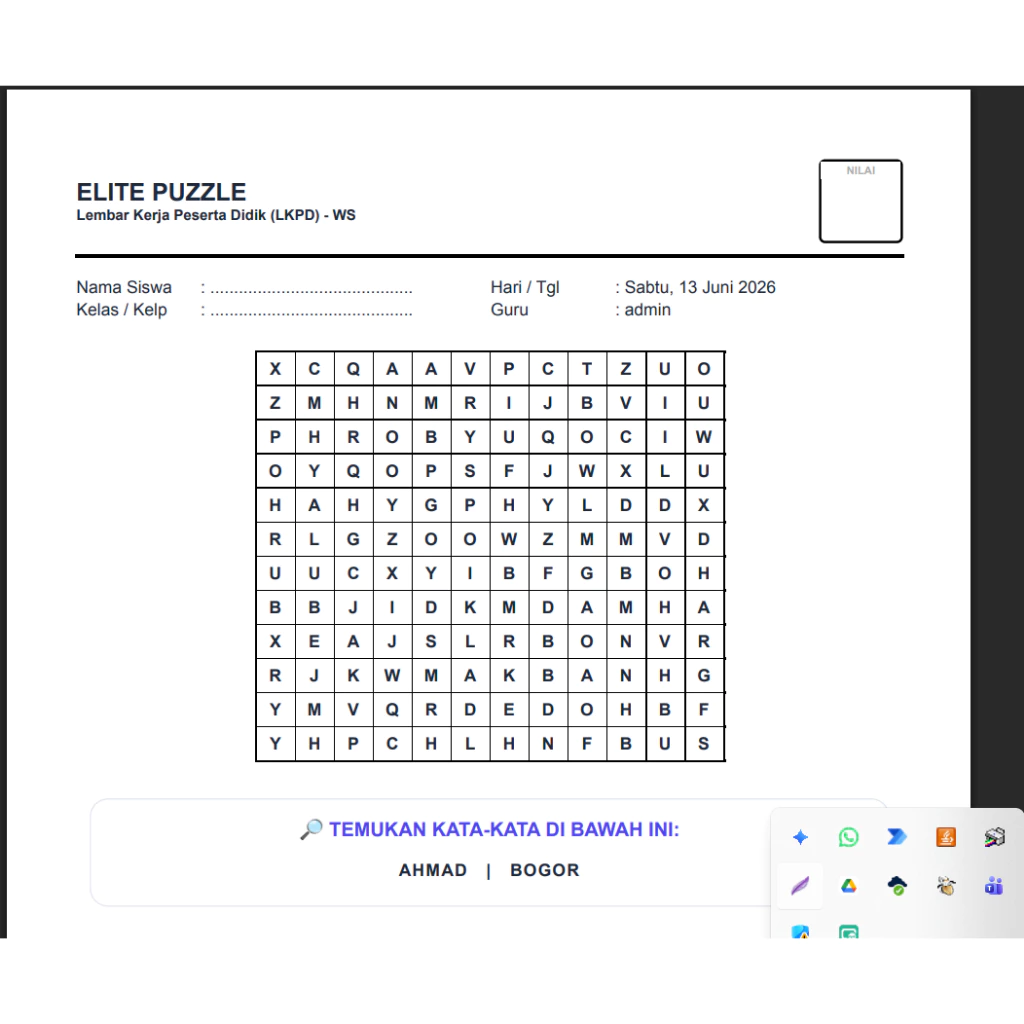Screen dimensions: 1024x1024
Task: Open the orange Java tray icon
Action: coord(946,837)
